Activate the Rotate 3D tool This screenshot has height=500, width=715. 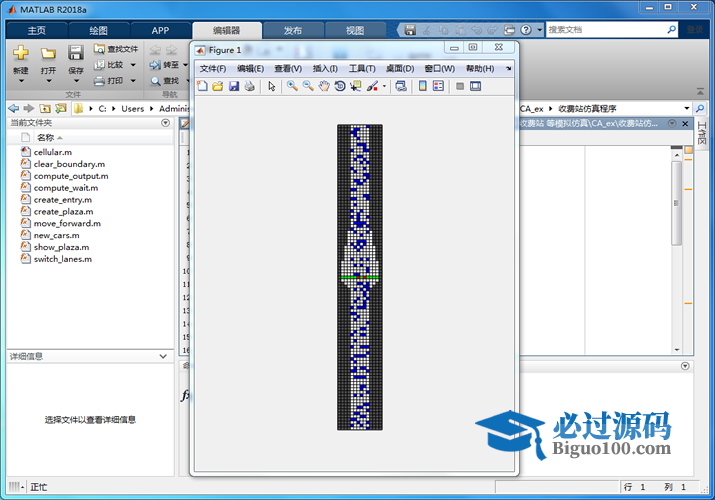point(339,86)
